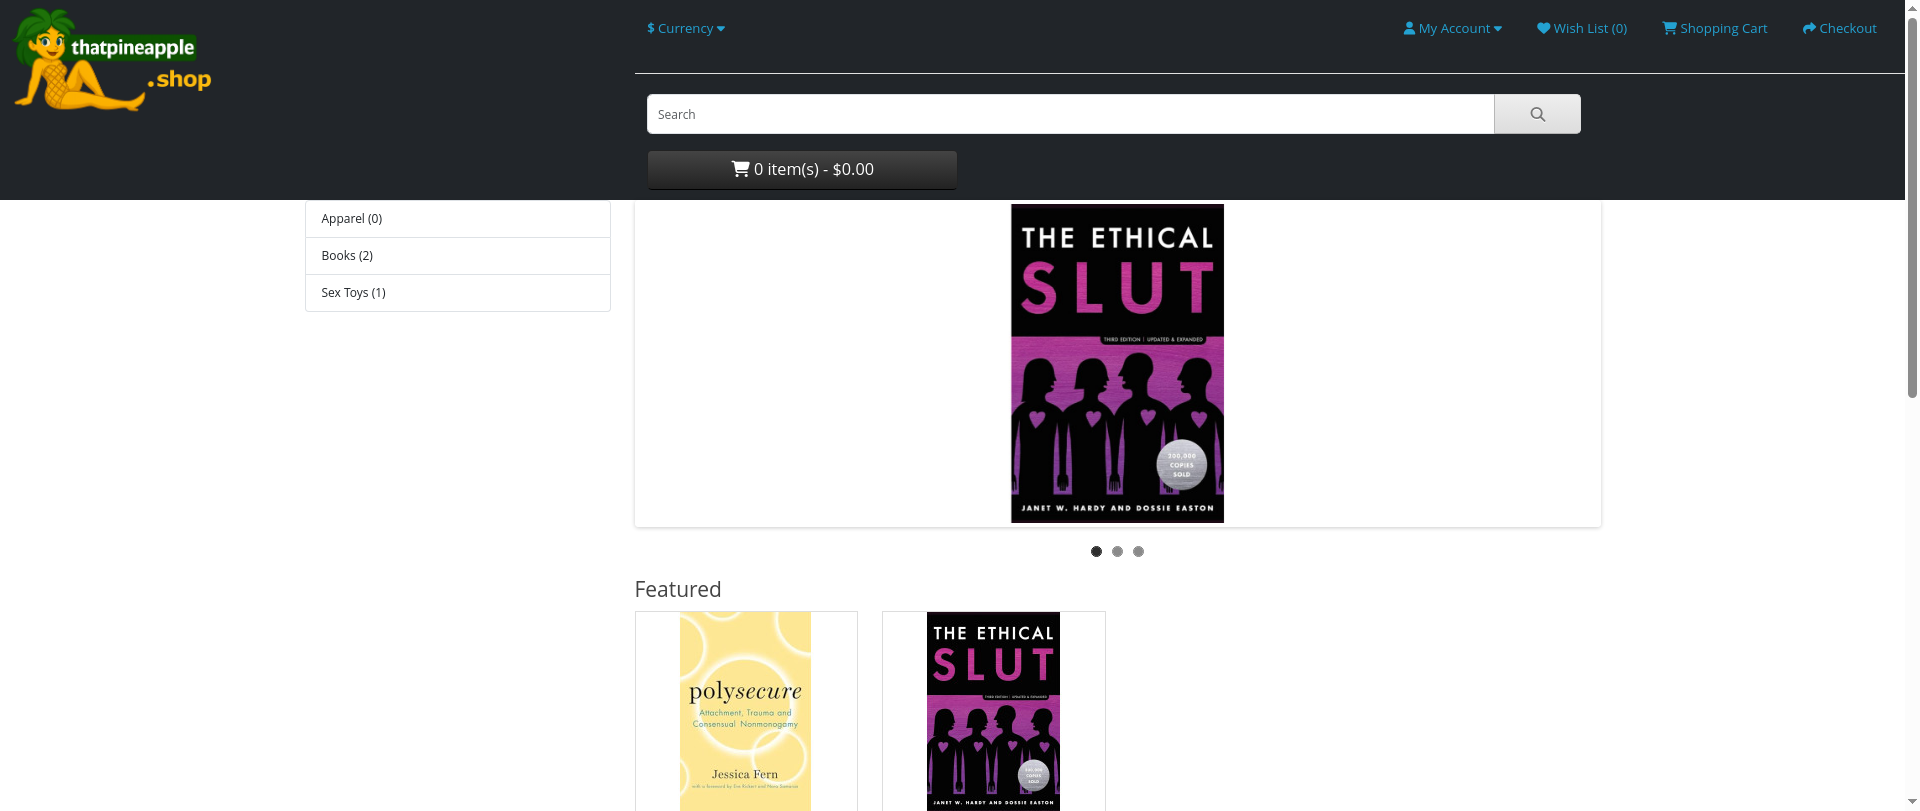This screenshot has height=811, width=1920.
Task: Open the Polysecure featured product image
Action: [x=746, y=711]
